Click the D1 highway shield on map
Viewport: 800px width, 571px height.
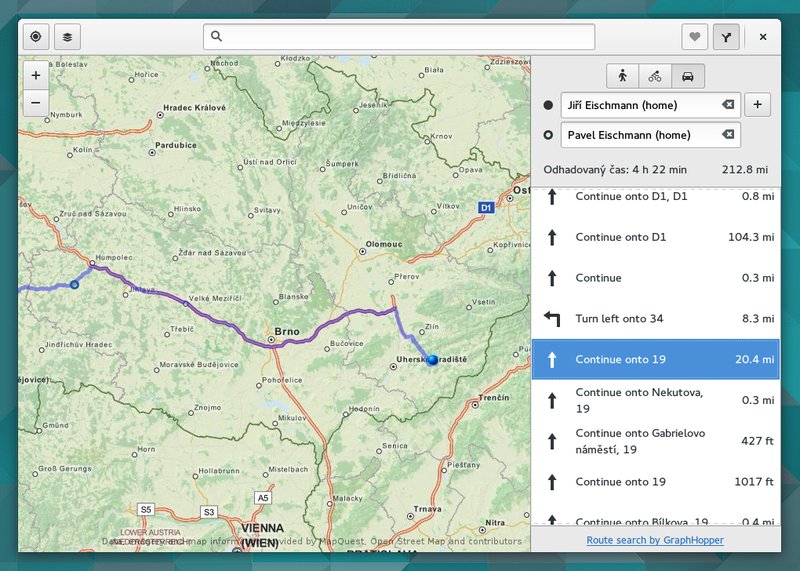click(x=486, y=208)
